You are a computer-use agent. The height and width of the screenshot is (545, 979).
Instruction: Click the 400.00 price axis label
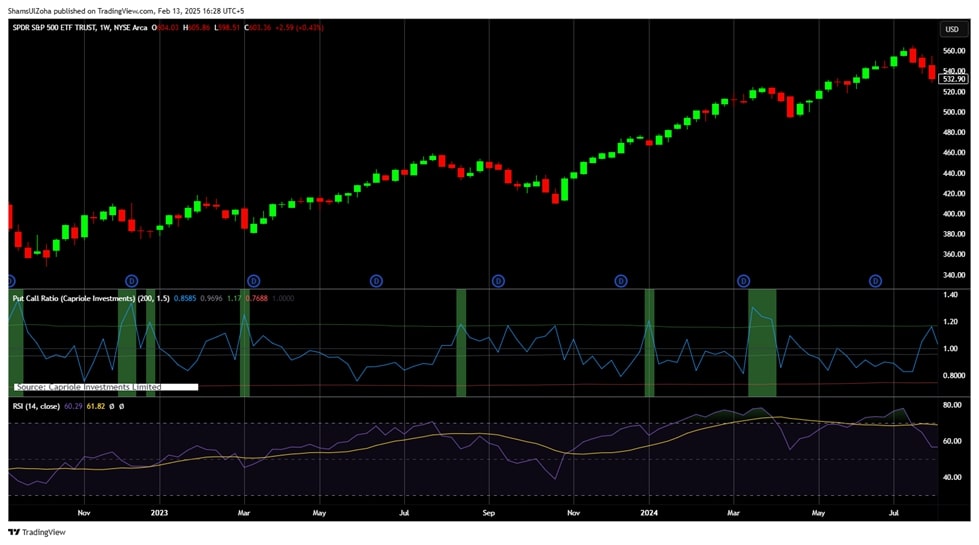click(954, 214)
